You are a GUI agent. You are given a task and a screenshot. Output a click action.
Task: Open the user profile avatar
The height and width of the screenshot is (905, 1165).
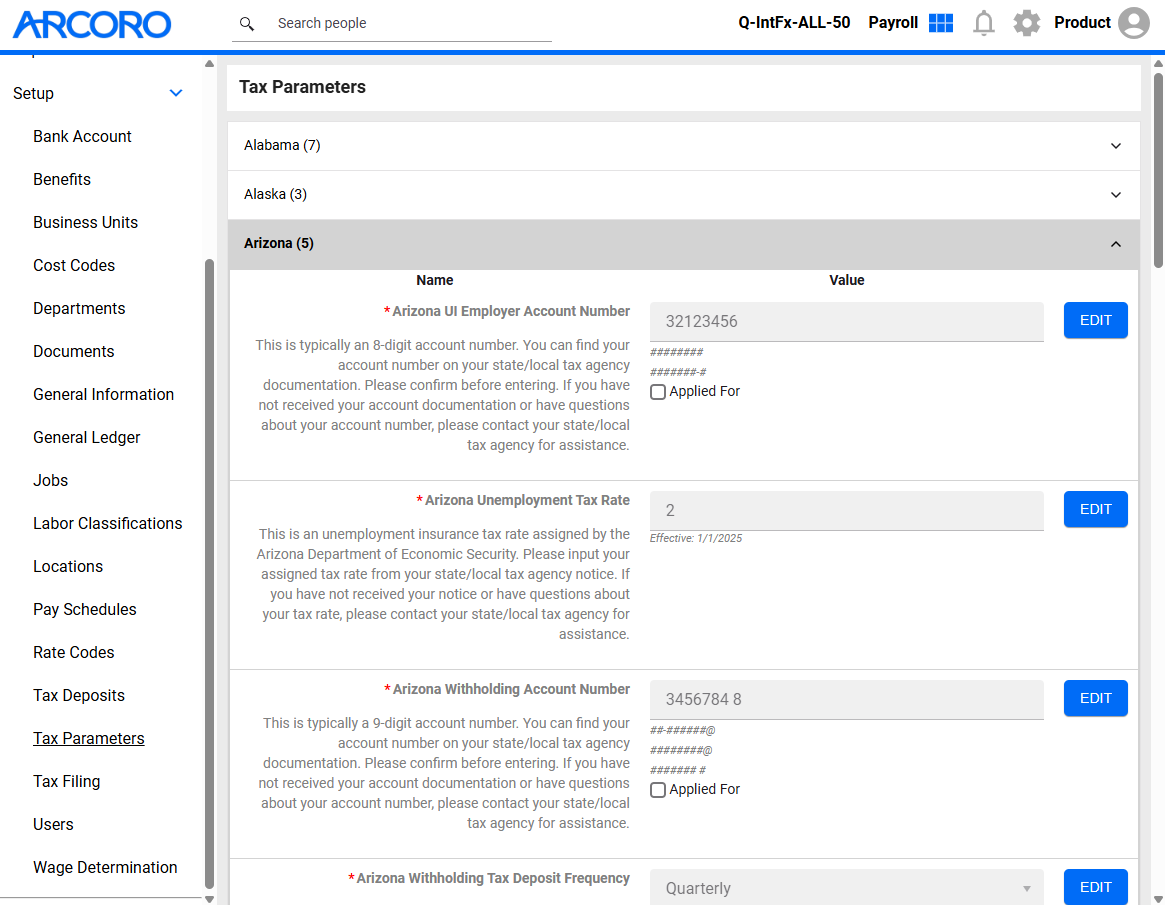coord(1134,23)
